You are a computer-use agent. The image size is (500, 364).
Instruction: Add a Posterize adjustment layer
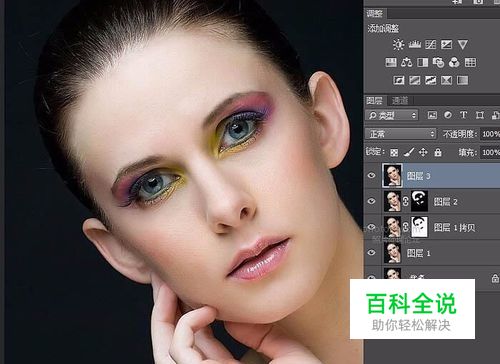[414, 80]
